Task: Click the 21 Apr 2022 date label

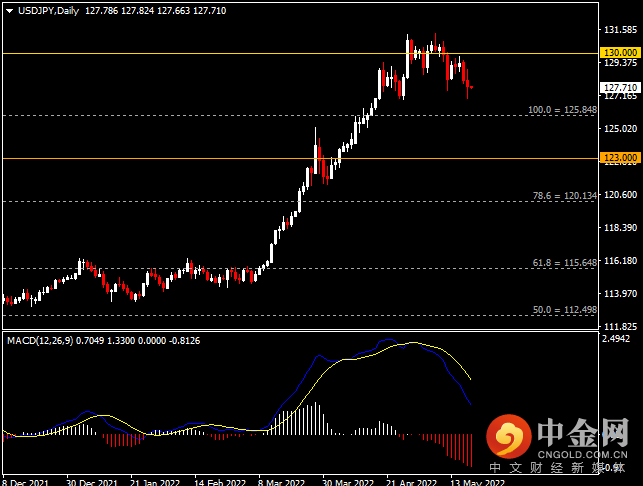Action: point(411,482)
